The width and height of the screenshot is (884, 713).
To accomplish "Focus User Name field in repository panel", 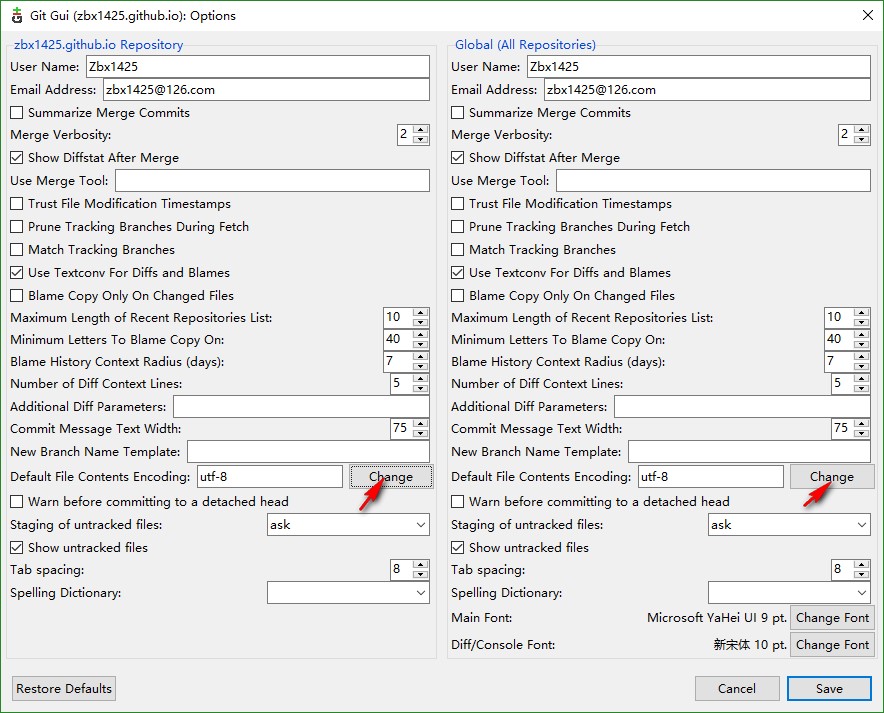I will pyautogui.click(x=258, y=67).
